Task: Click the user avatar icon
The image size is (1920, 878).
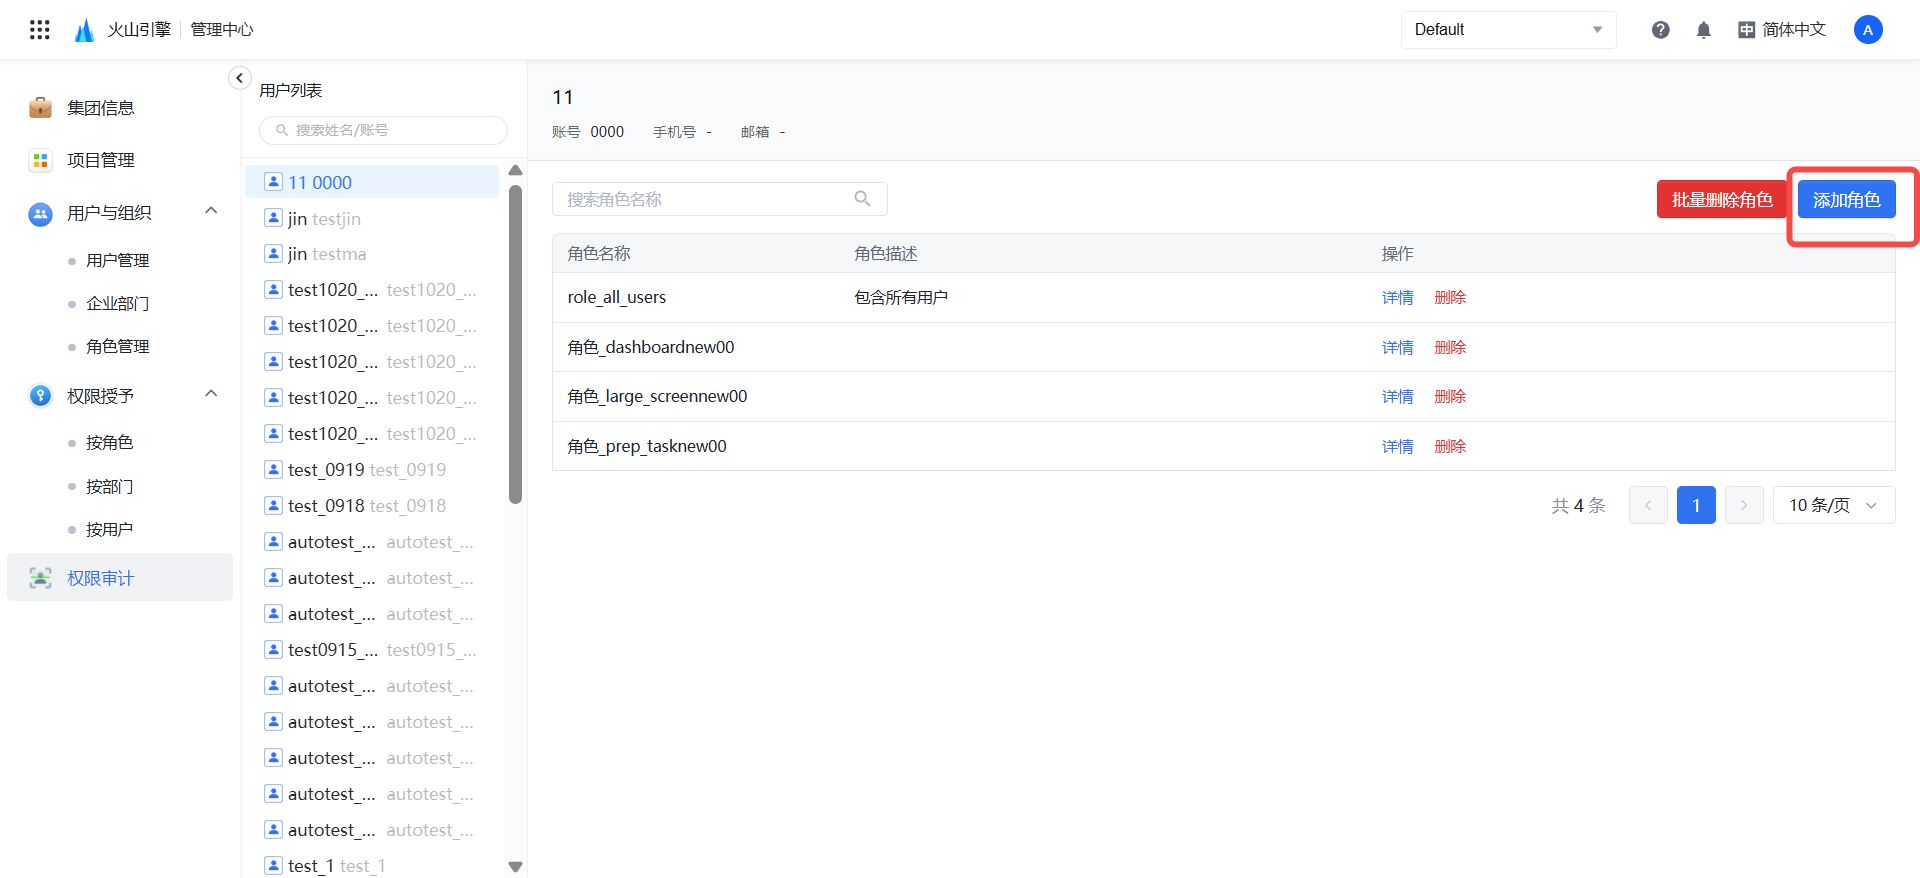Action: (x=1867, y=30)
